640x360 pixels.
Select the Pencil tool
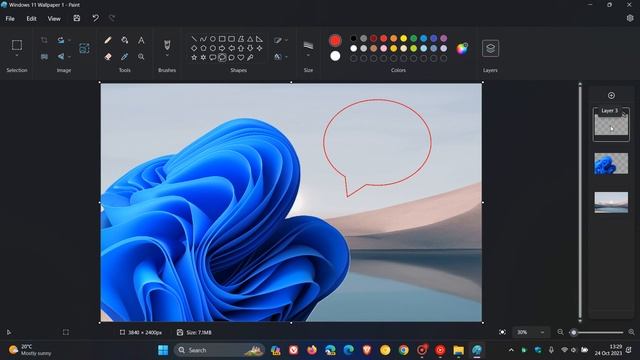(108, 40)
